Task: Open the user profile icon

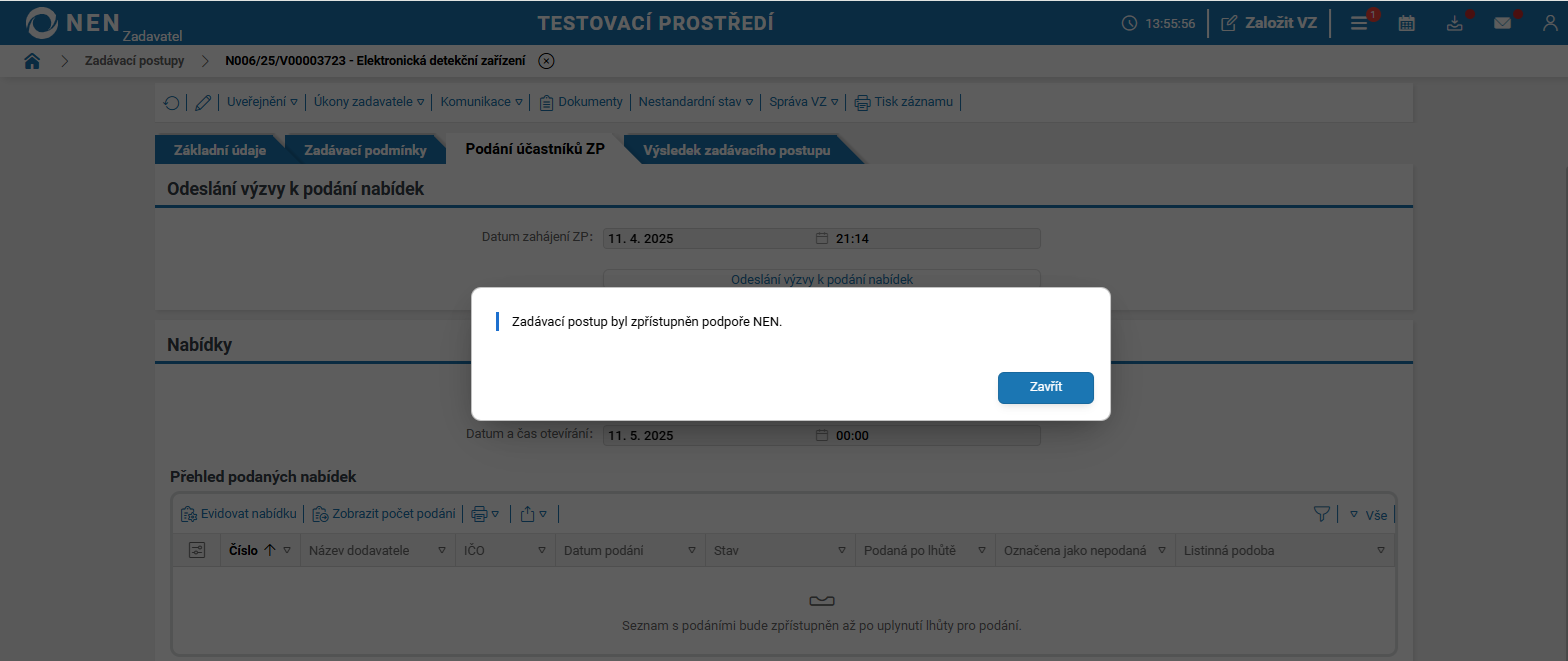Action: pyautogui.click(x=1550, y=22)
